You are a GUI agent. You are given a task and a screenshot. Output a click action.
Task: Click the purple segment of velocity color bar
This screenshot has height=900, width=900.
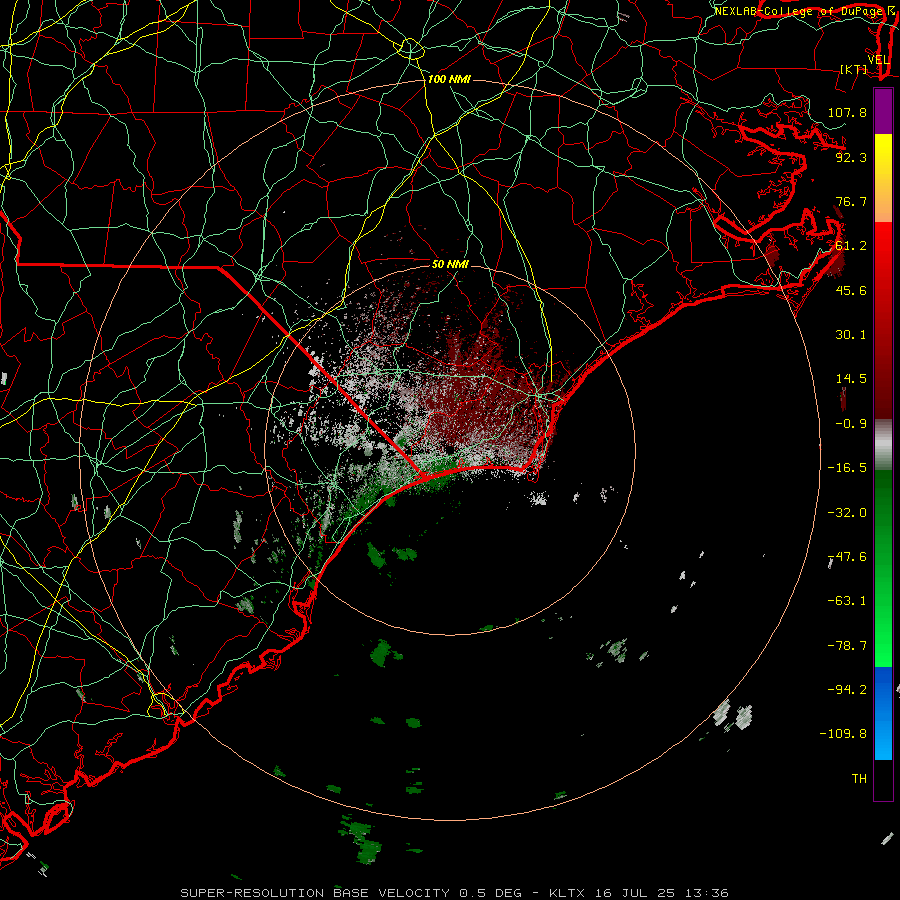[x=883, y=111]
